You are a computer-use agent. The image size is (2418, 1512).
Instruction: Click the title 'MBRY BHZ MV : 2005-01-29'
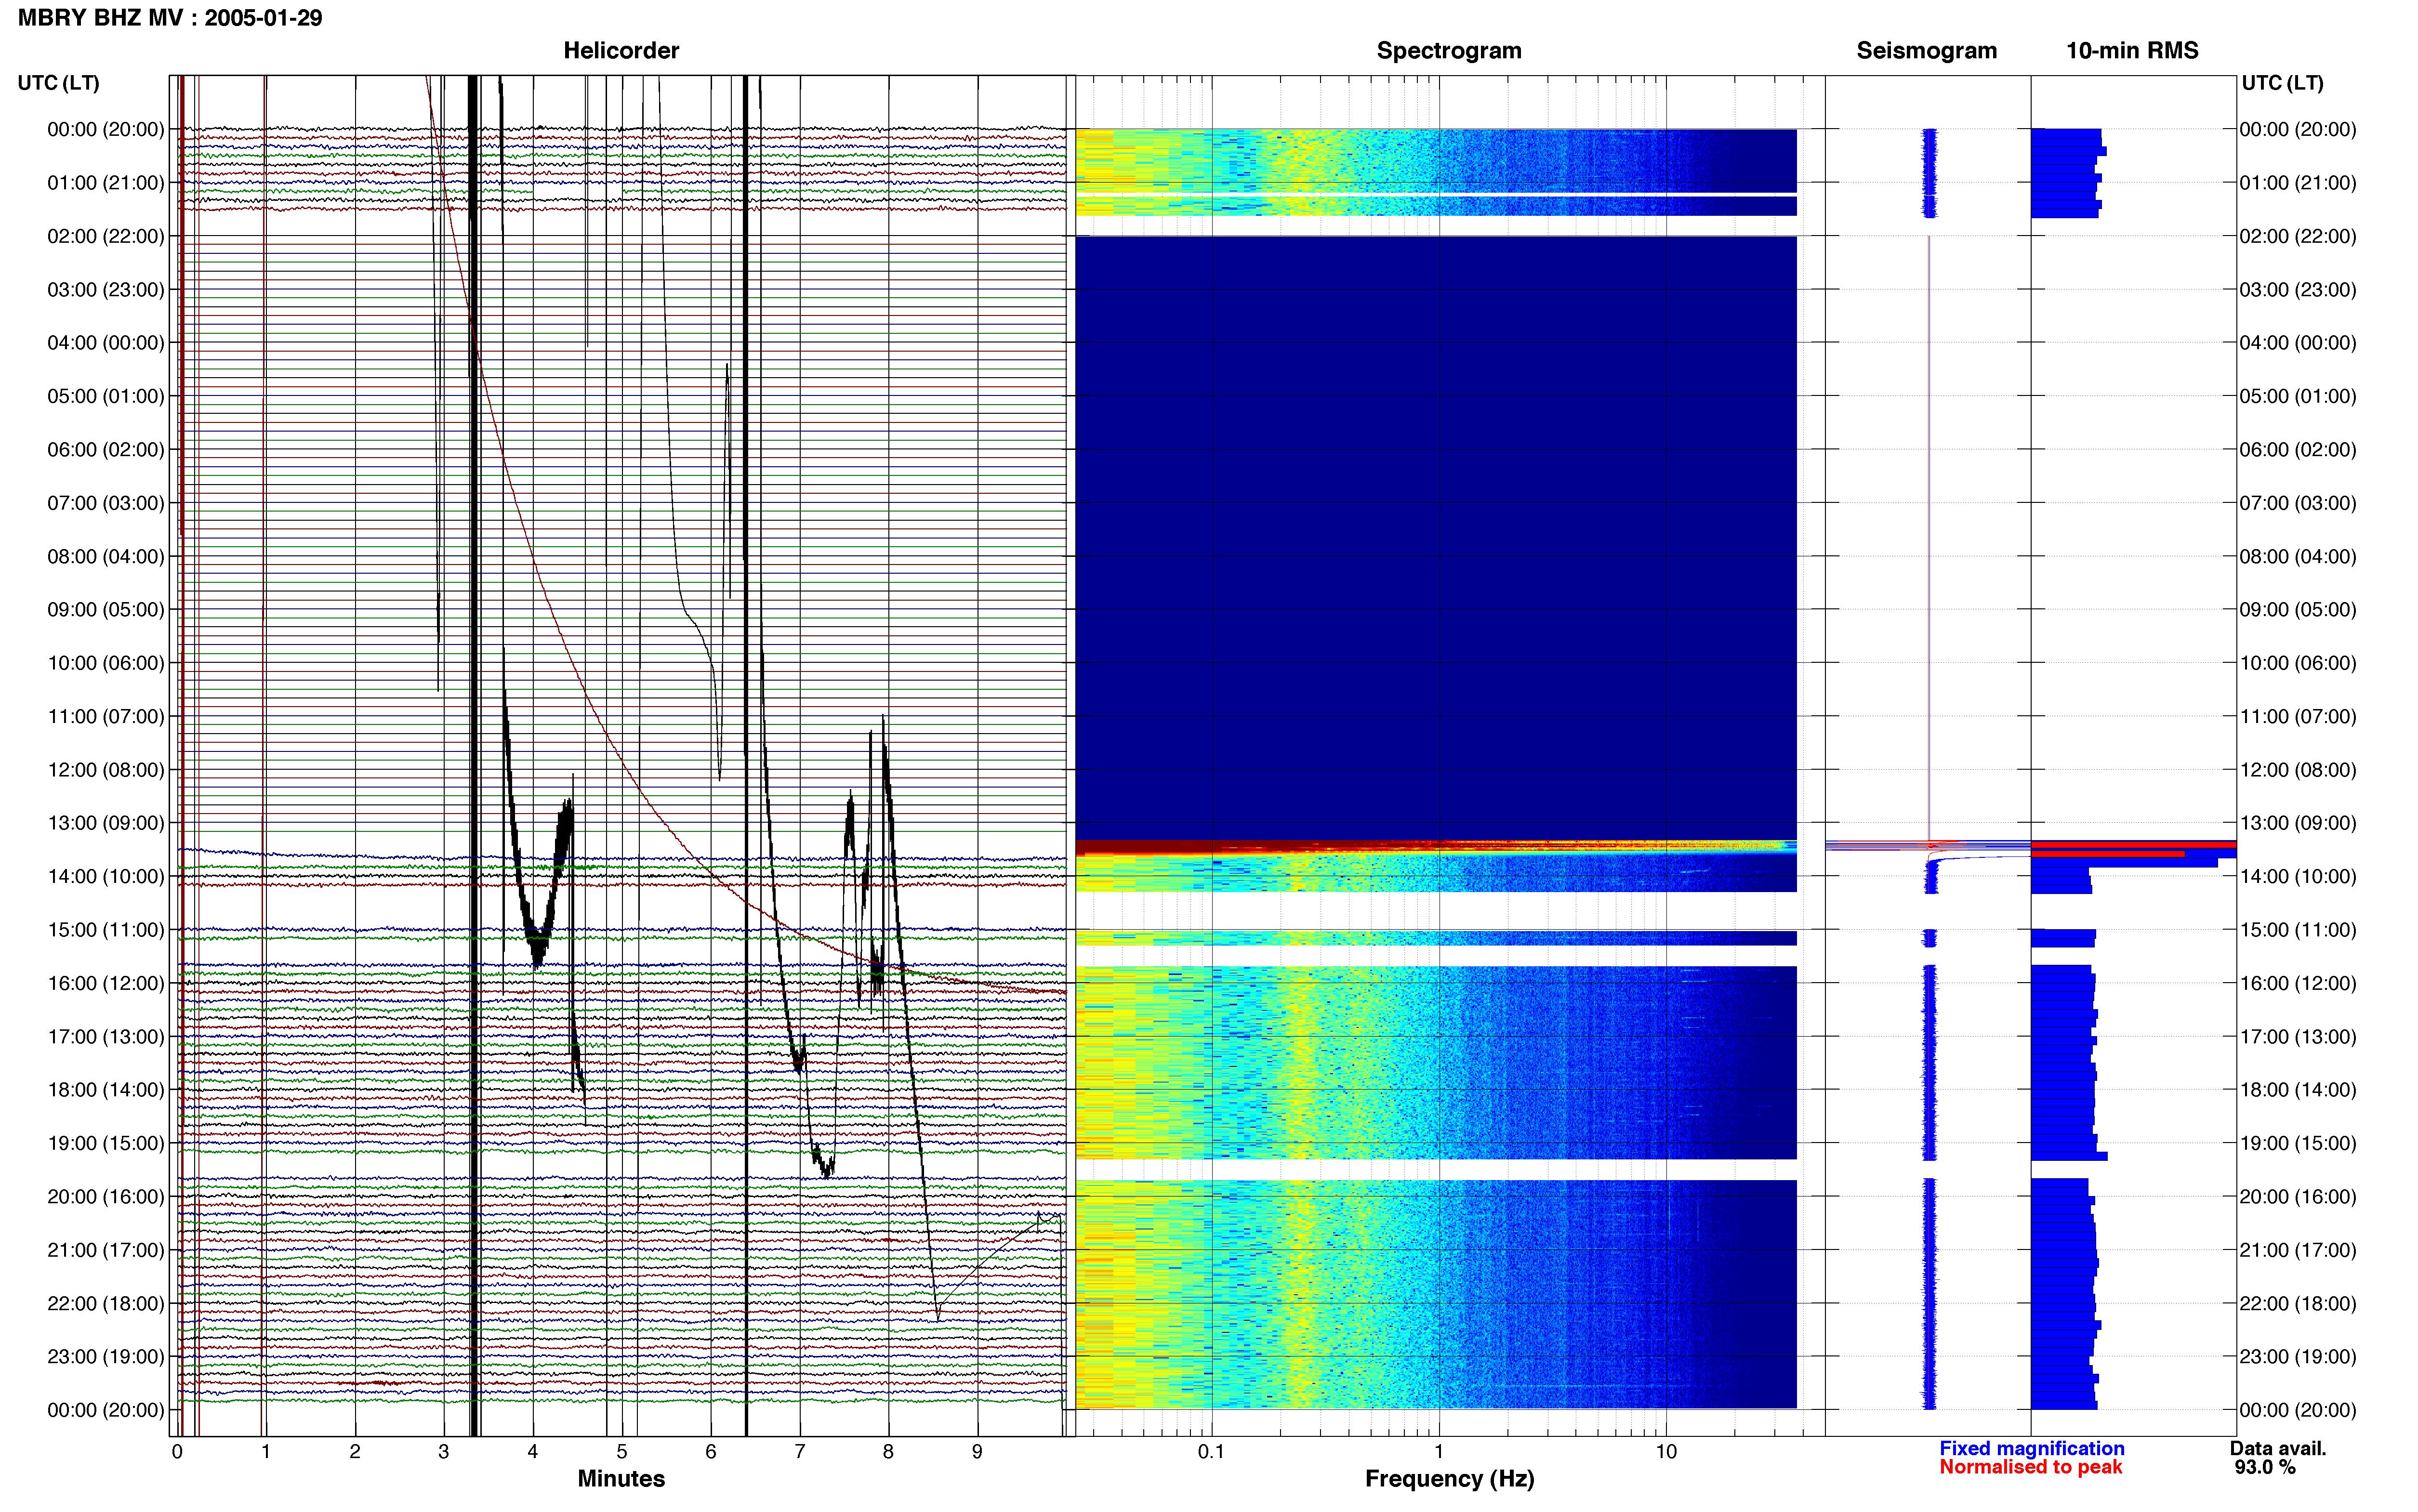coord(170,18)
